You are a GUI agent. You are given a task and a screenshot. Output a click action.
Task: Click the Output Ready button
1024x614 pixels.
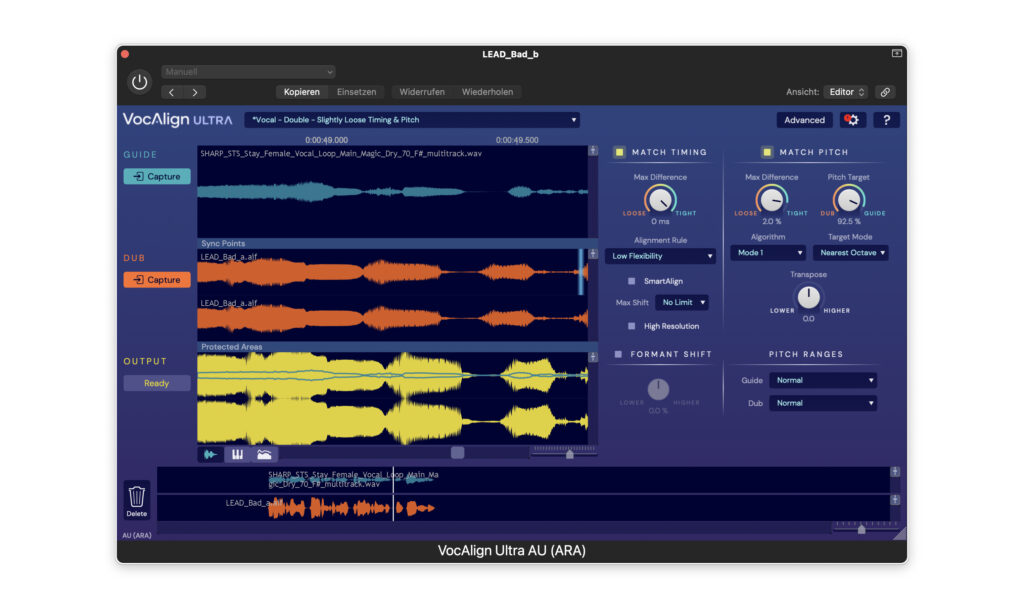point(157,383)
